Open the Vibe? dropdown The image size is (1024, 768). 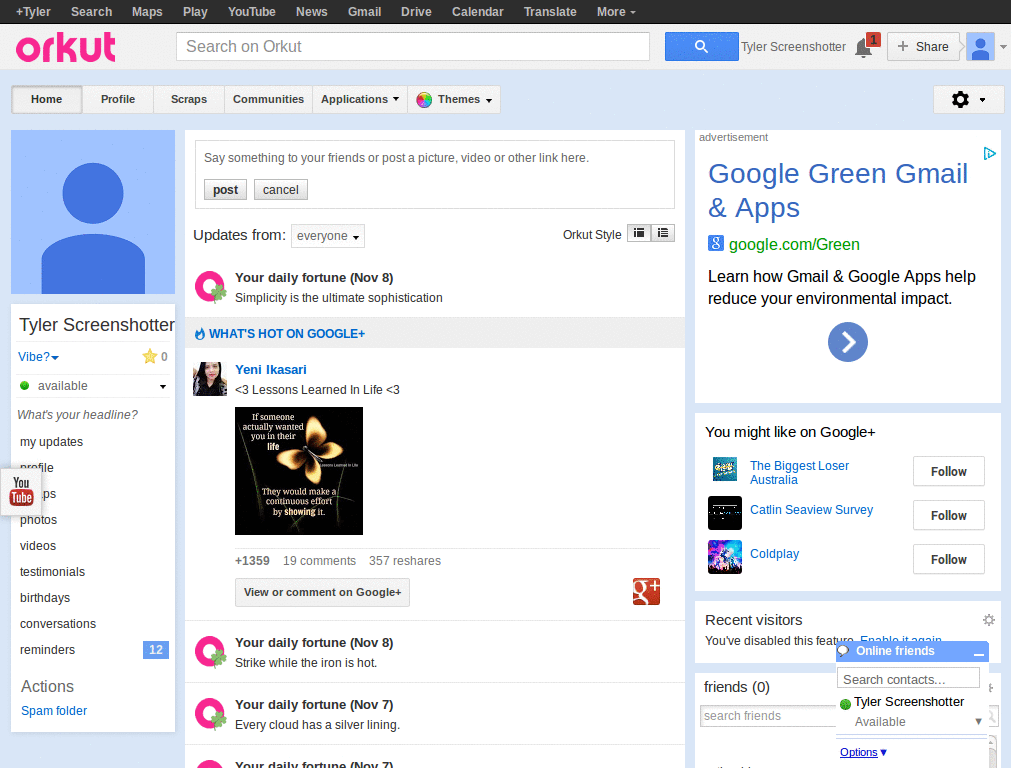point(39,357)
